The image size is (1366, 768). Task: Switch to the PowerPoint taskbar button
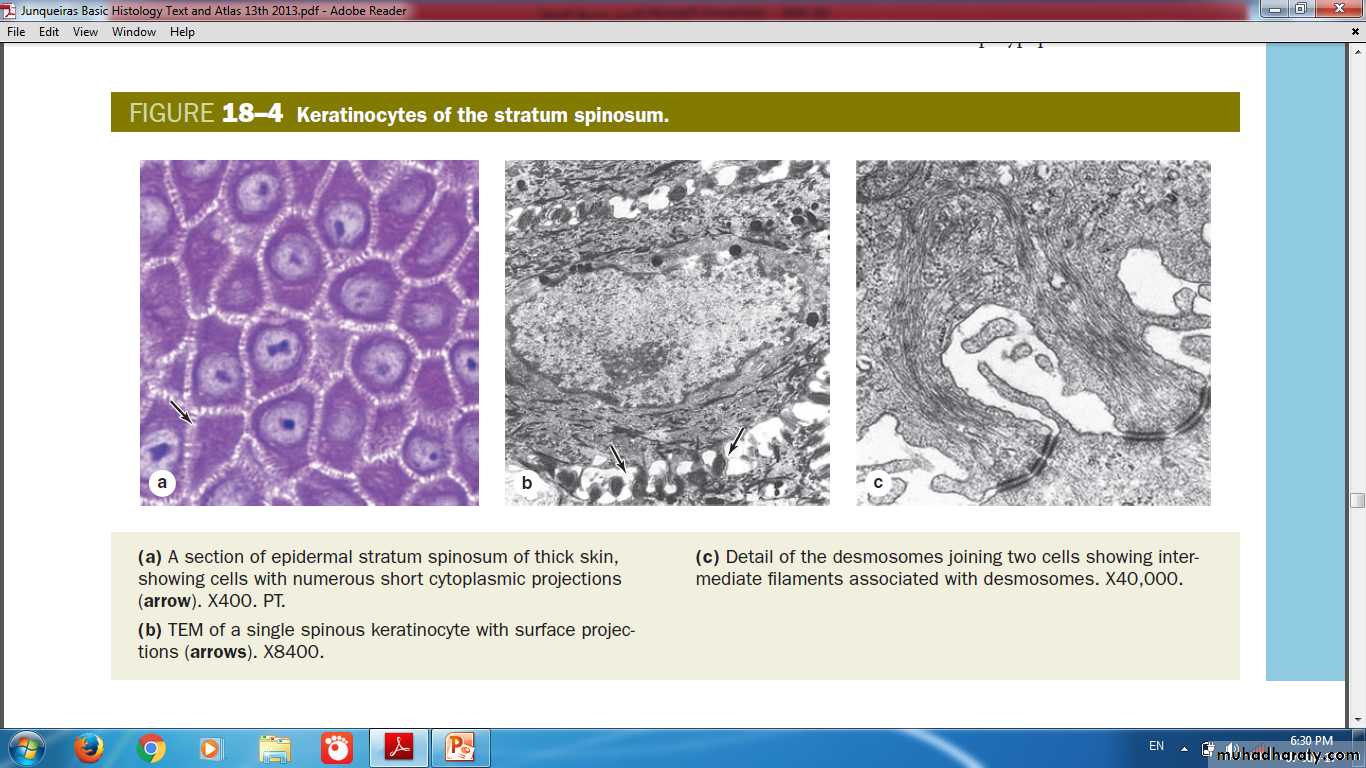click(461, 748)
